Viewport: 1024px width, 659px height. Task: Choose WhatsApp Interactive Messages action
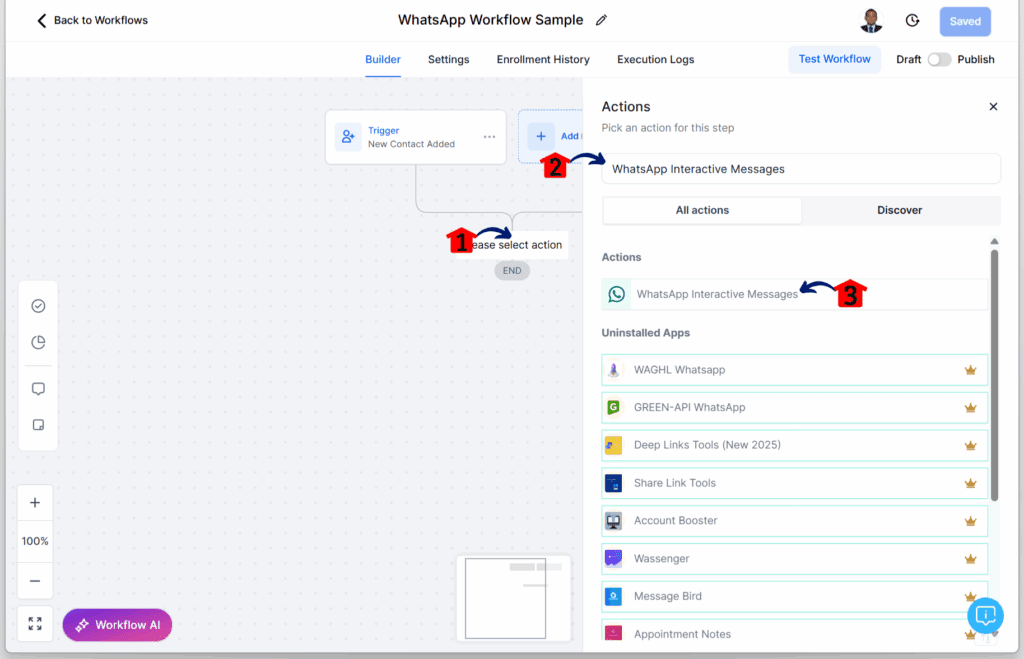[x=794, y=294]
